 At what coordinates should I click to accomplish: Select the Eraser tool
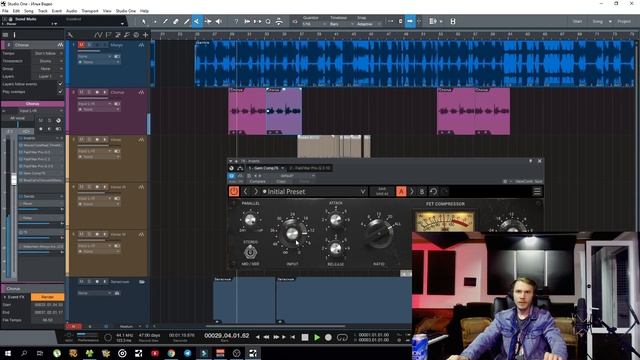click(x=176, y=21)
